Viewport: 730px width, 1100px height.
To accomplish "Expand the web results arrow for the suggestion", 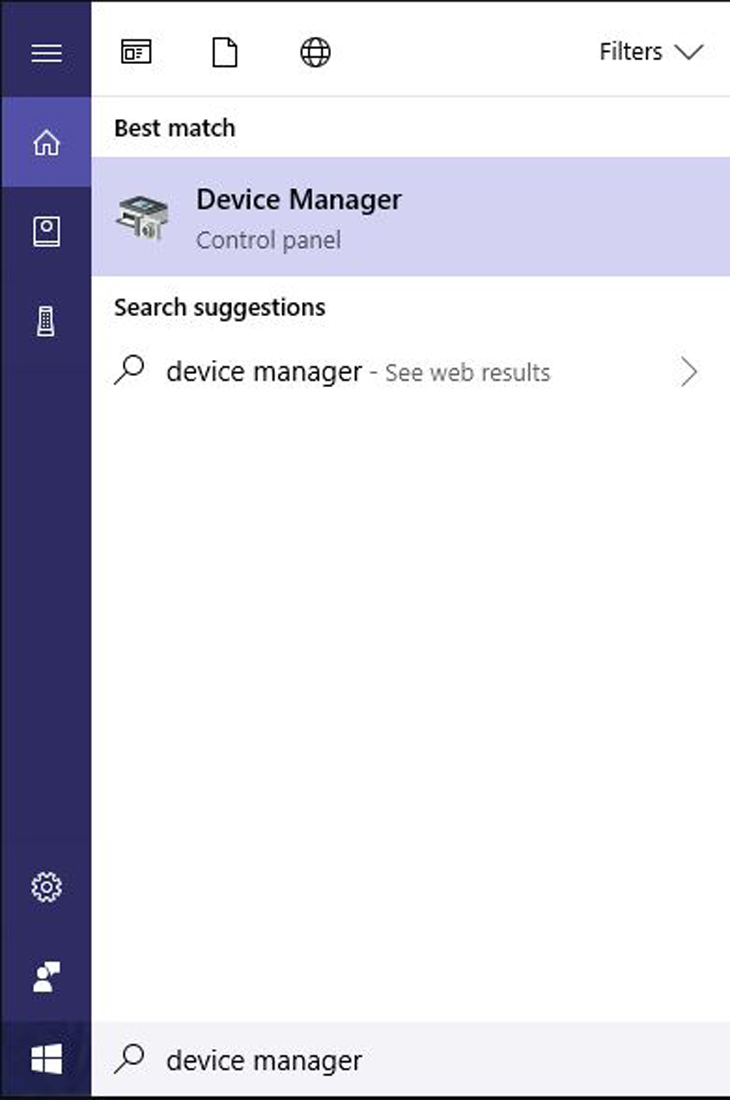I will (689, 373).
